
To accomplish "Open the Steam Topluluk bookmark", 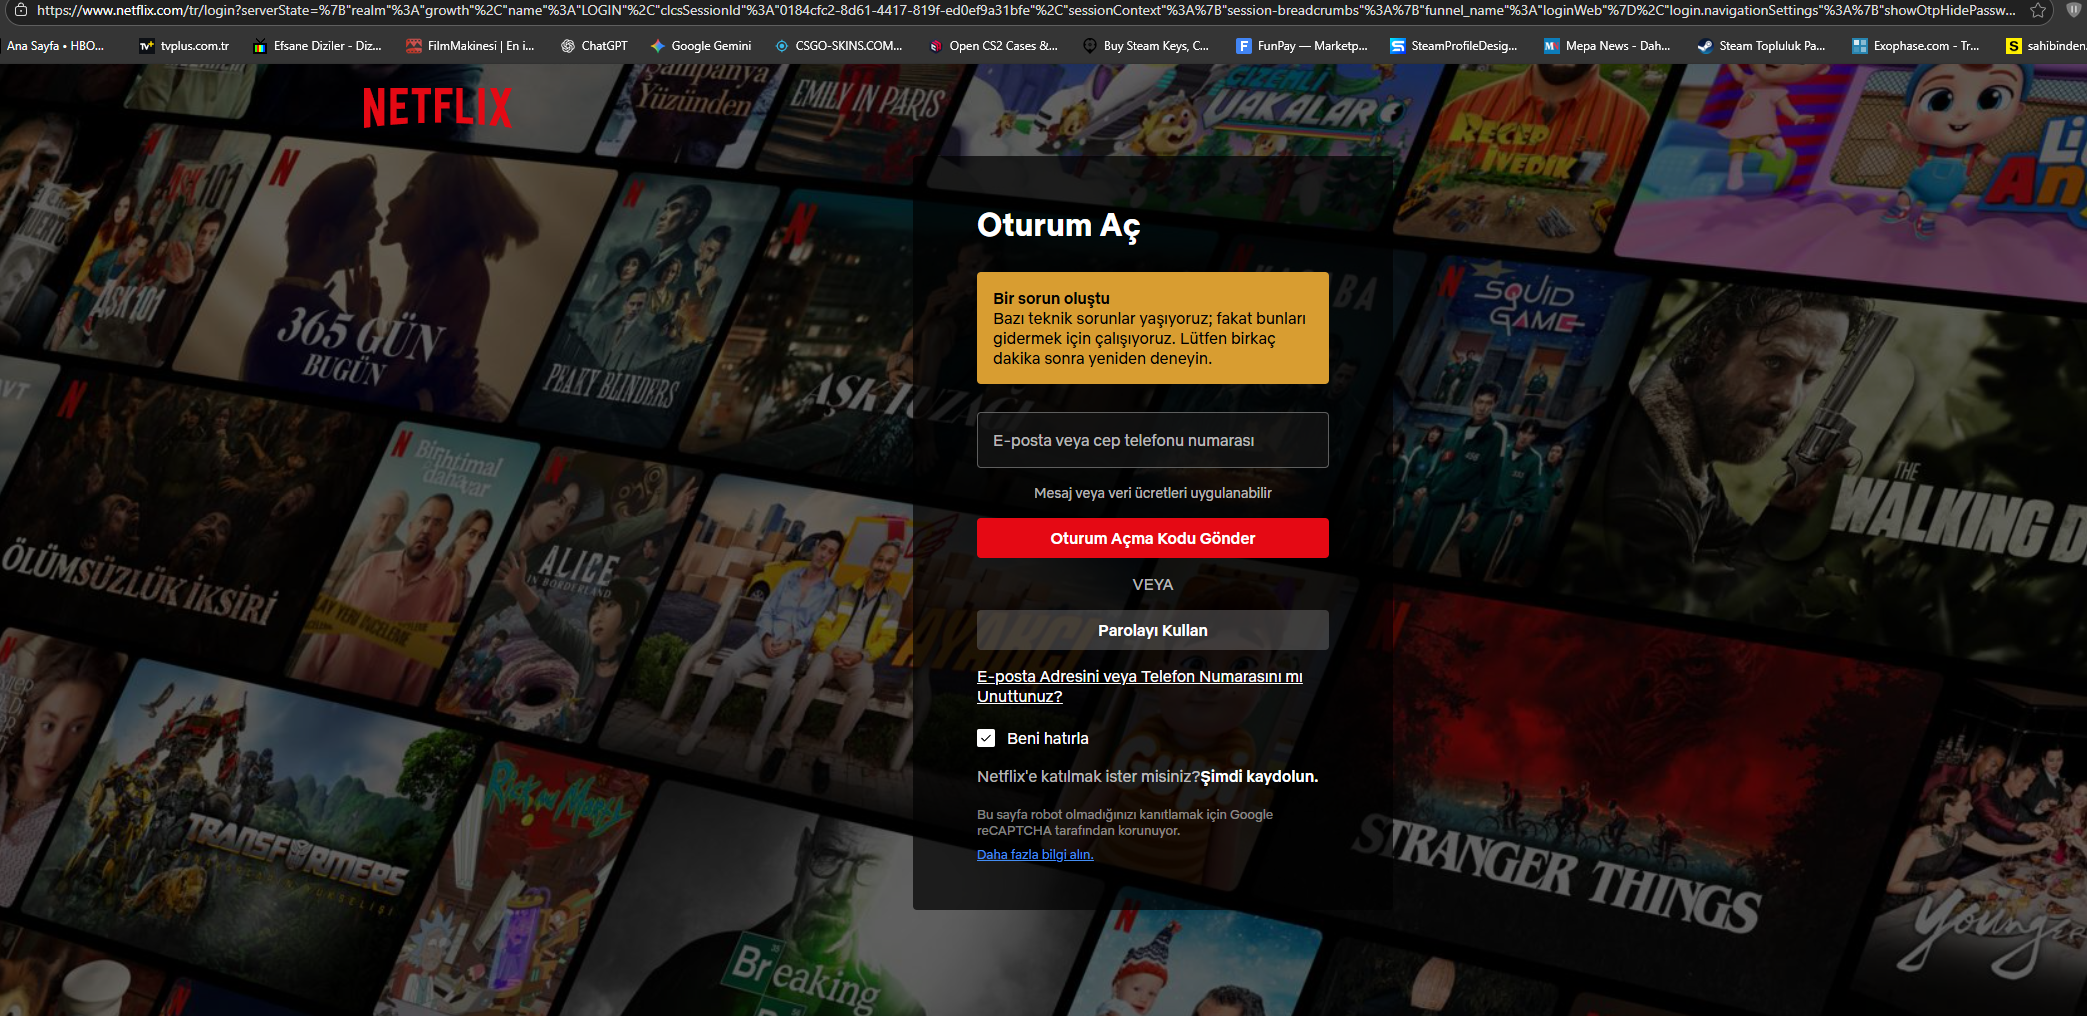I will [1762, 46].
